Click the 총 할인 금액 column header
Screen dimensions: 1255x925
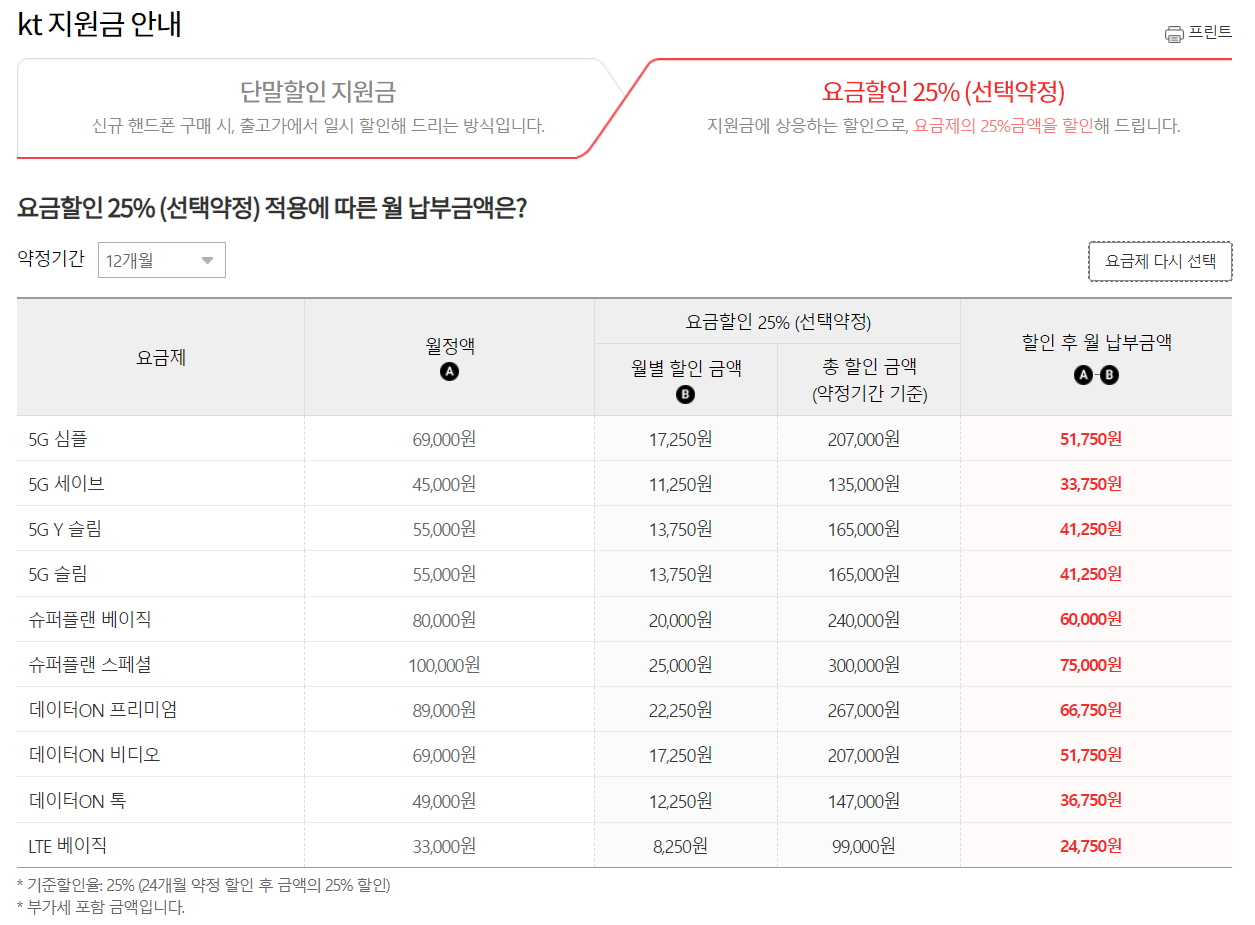pyautogui.click(x=869, y=380)
